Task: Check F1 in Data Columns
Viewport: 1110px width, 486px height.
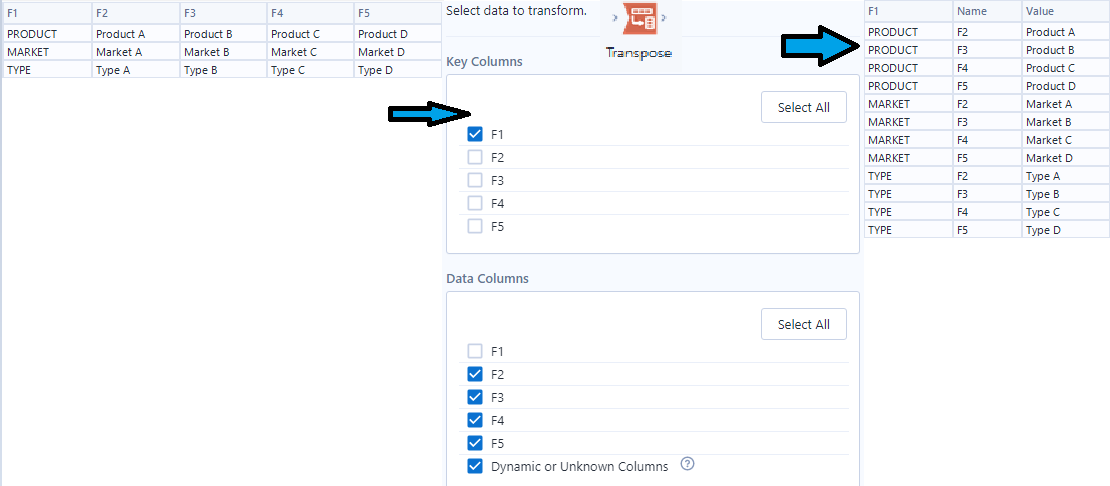Action: click(475, 351)
